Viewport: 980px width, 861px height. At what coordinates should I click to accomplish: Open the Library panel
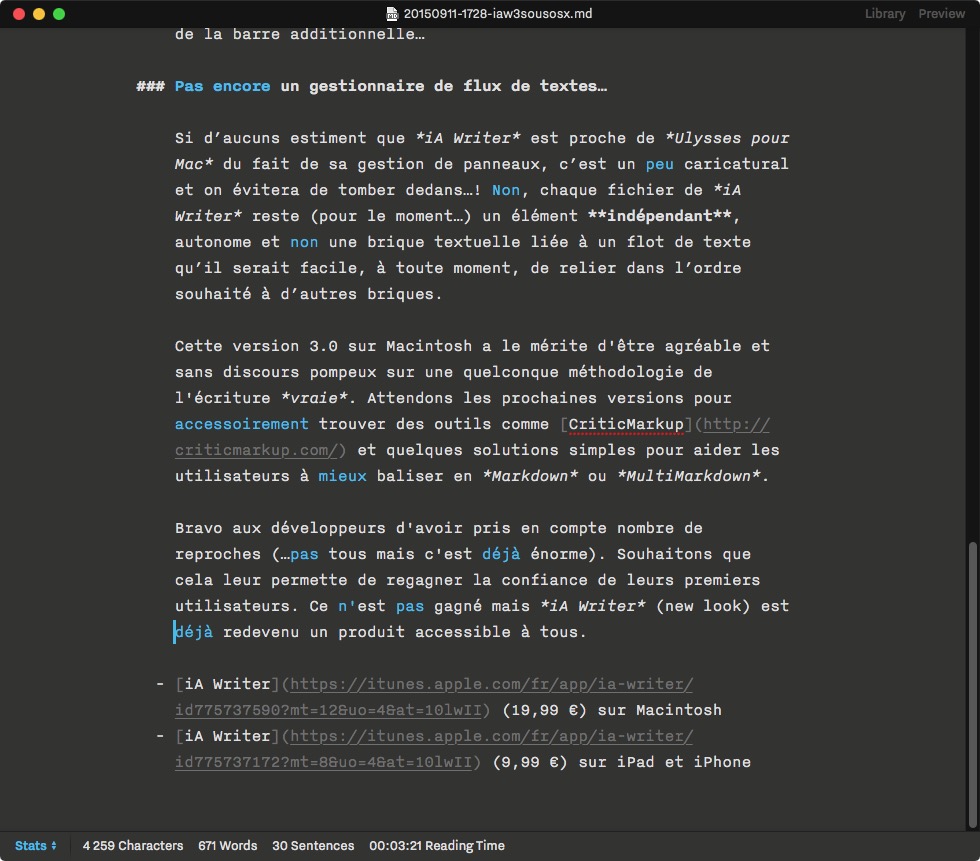pos(884,14)
